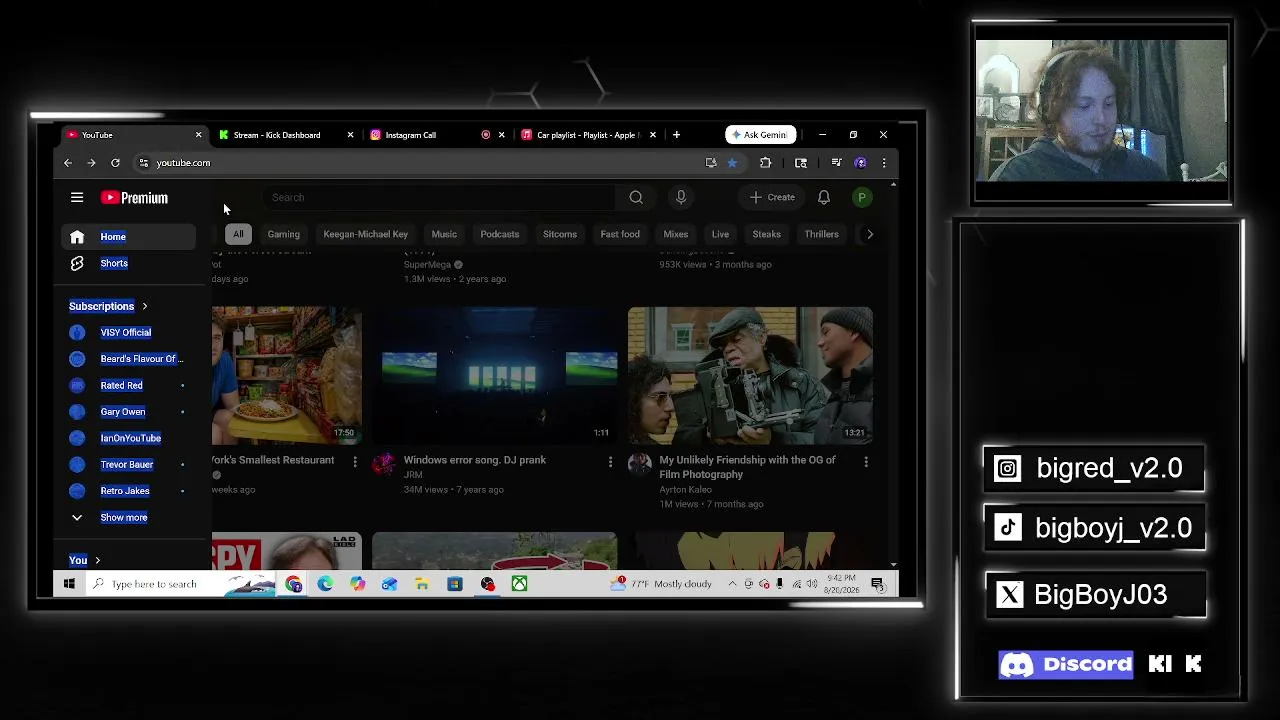The width and height of the screenshot is (1280, 720).
Task: Open the Chrome extensions puzzle icon
Action: pos(766,162)
